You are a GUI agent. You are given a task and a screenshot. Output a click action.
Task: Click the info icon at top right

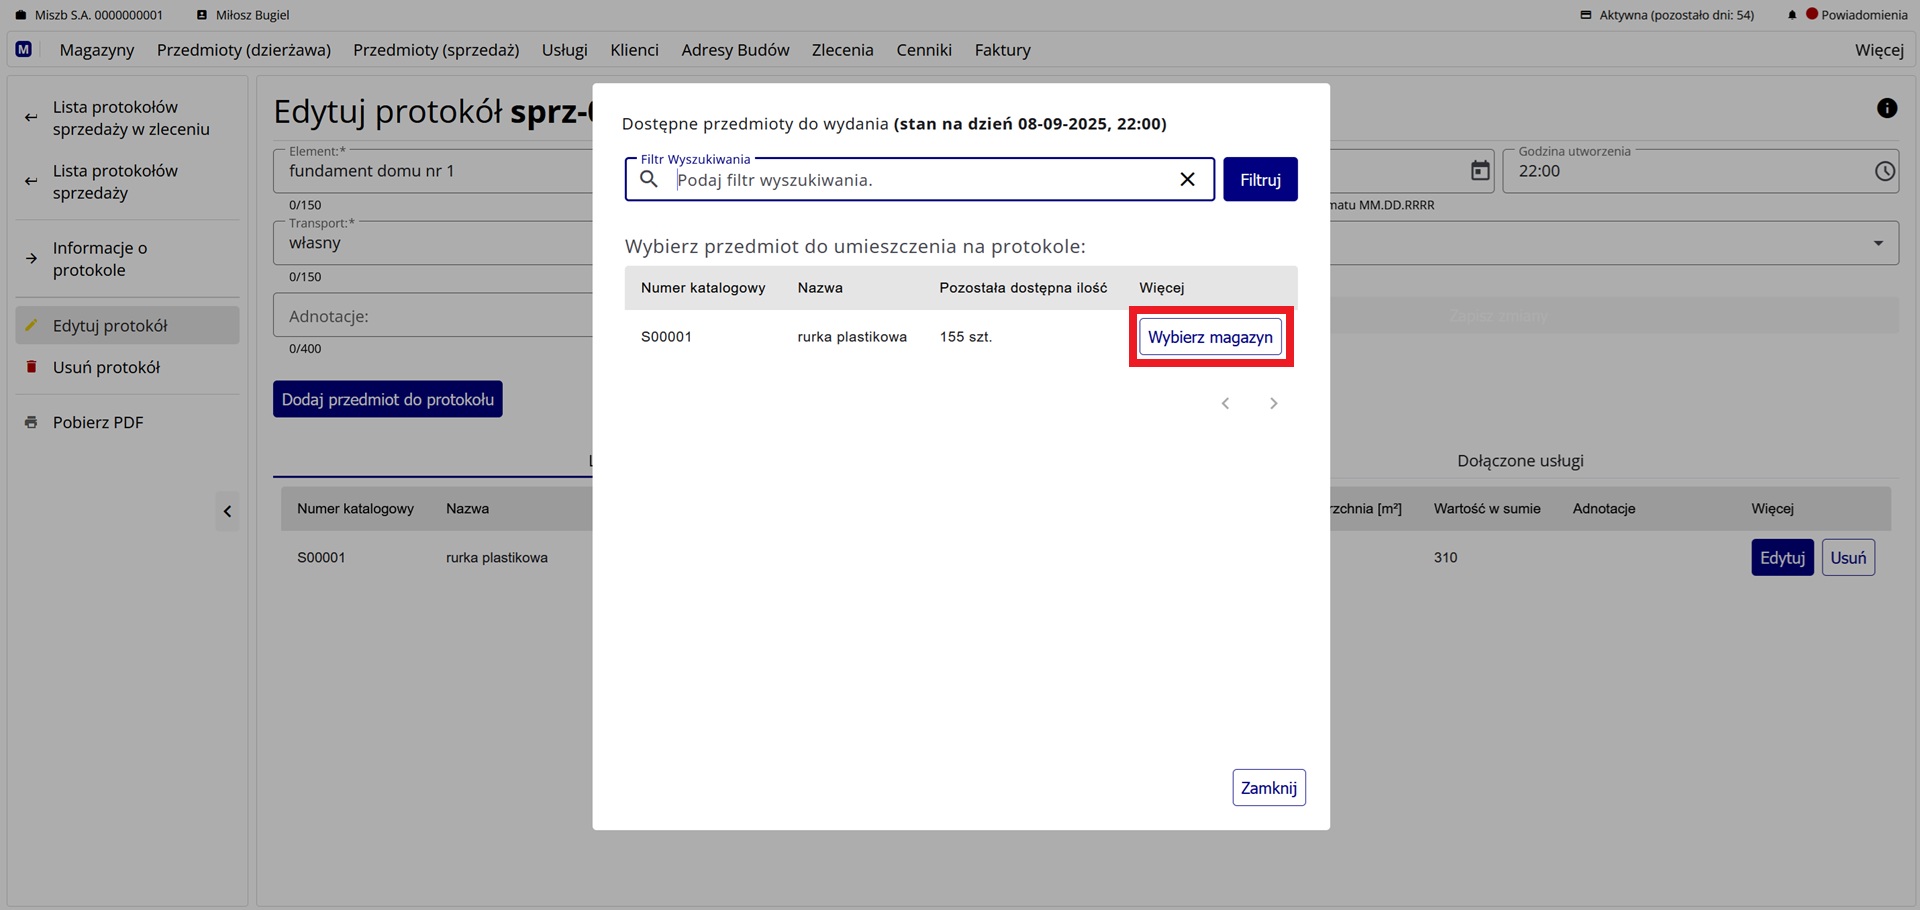tap(1886, 108)
